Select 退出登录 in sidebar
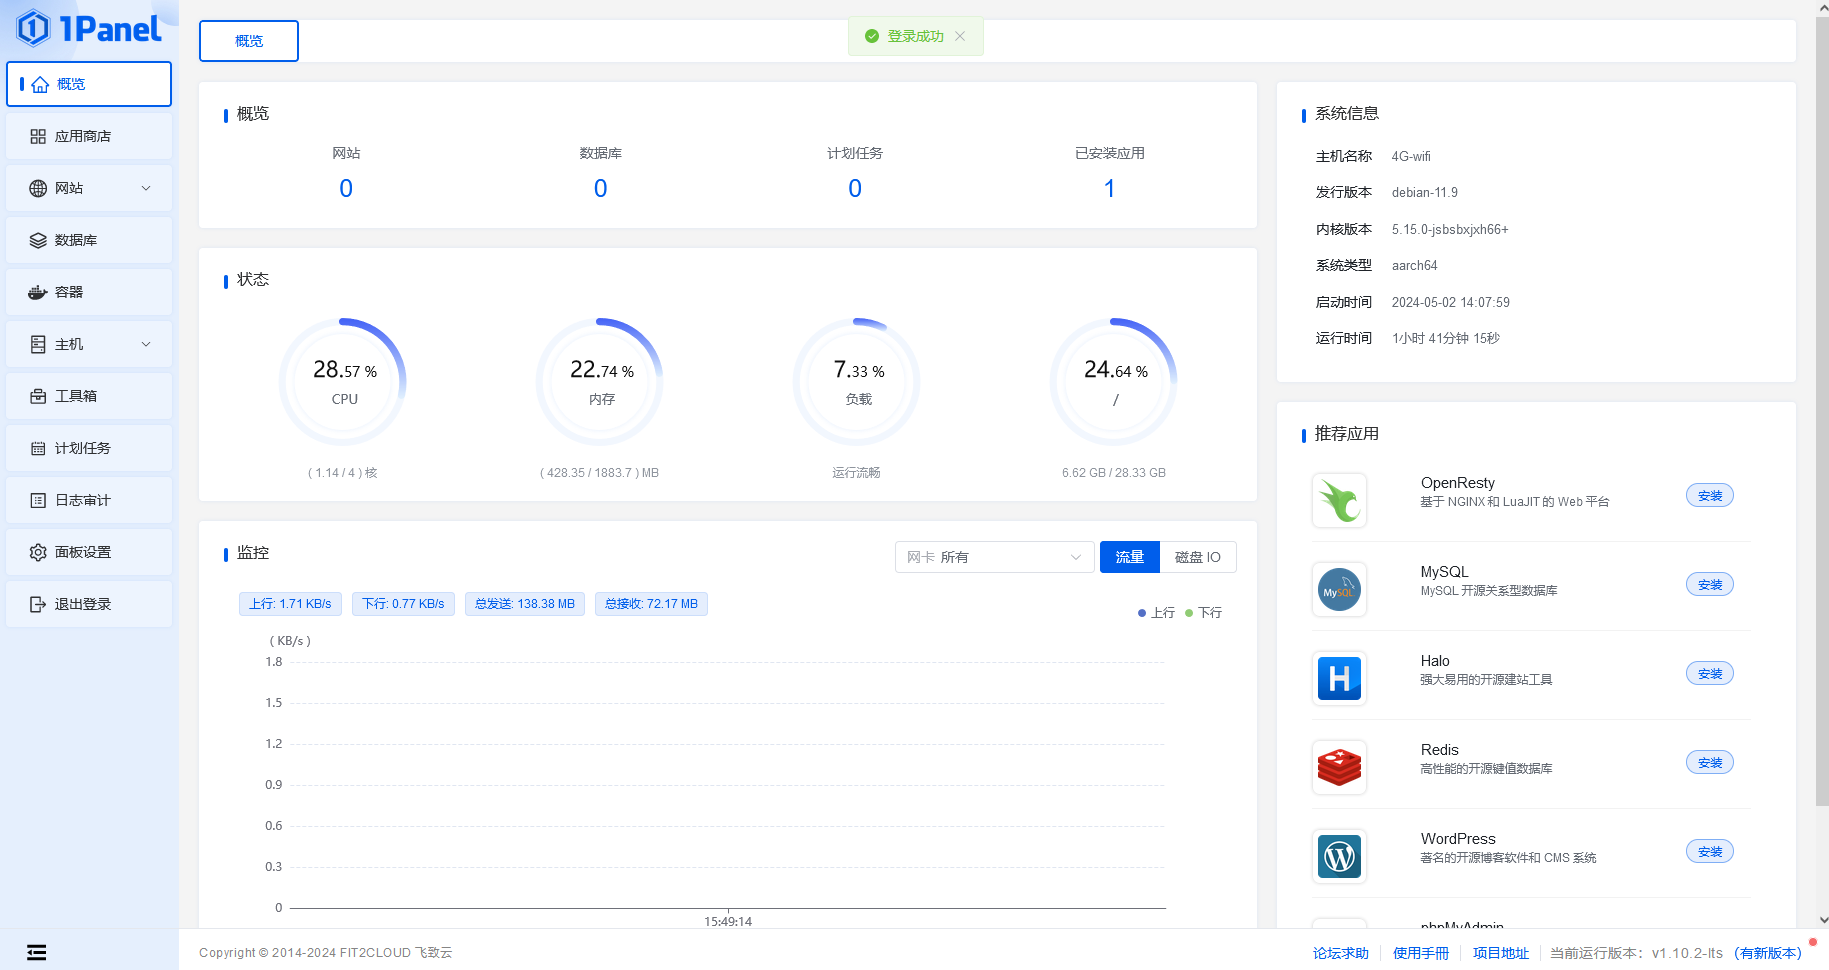This screenshot has height=970, width=1829. (89, 605)
